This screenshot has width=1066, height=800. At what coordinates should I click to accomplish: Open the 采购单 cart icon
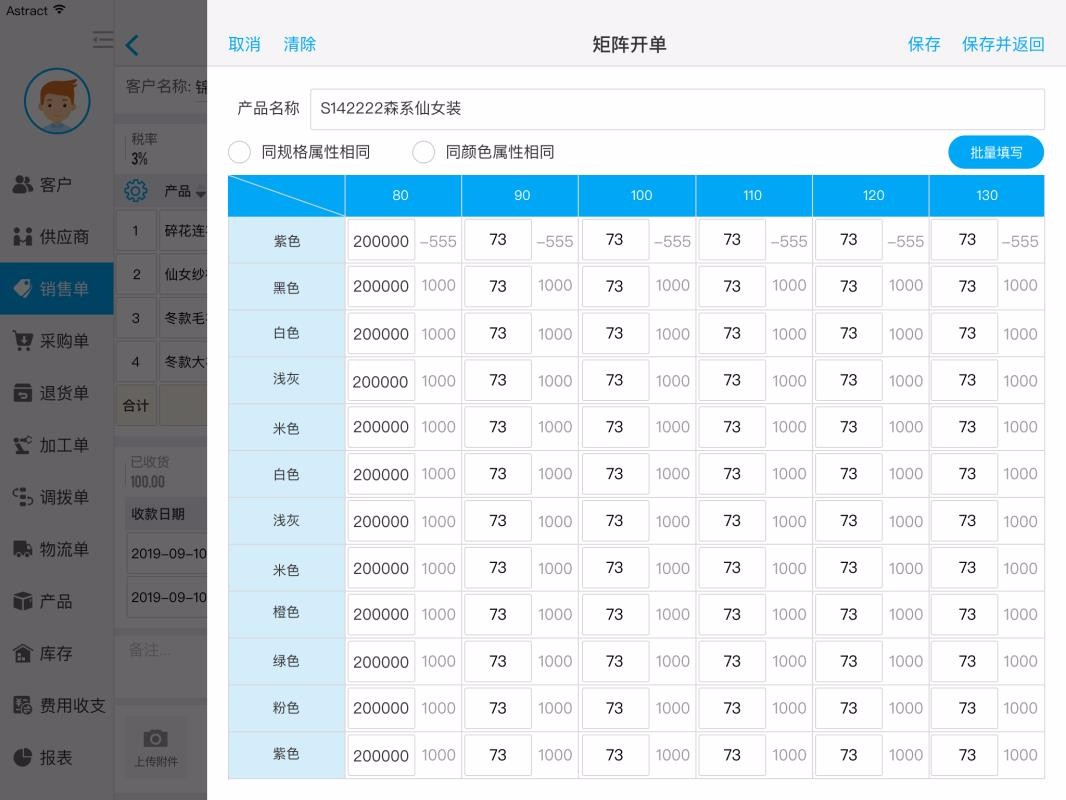pos(22,341)
